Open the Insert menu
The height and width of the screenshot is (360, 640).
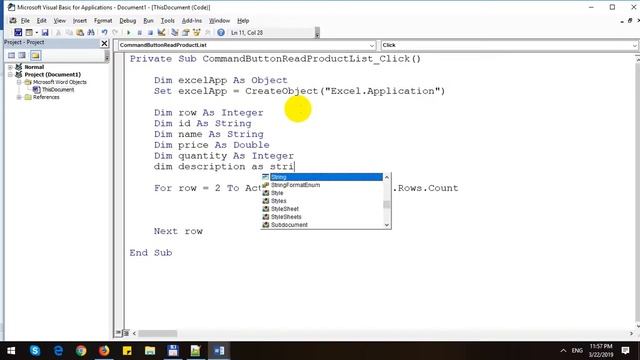tap(80, 20)
